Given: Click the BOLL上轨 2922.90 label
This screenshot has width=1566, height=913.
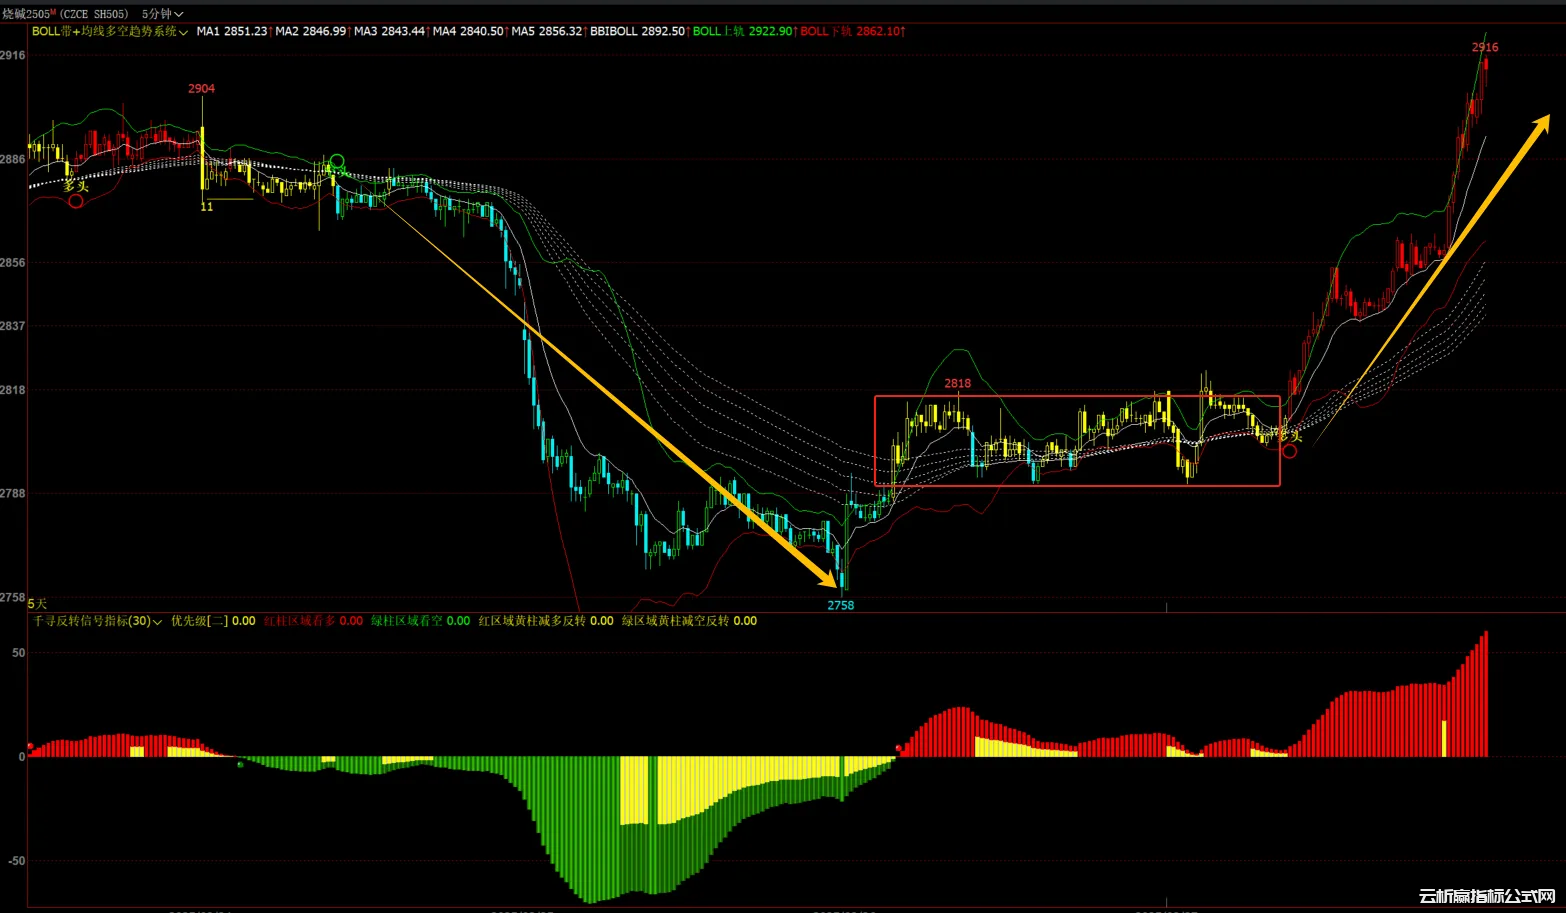Looking at the screenshot, I should point(742,32).
